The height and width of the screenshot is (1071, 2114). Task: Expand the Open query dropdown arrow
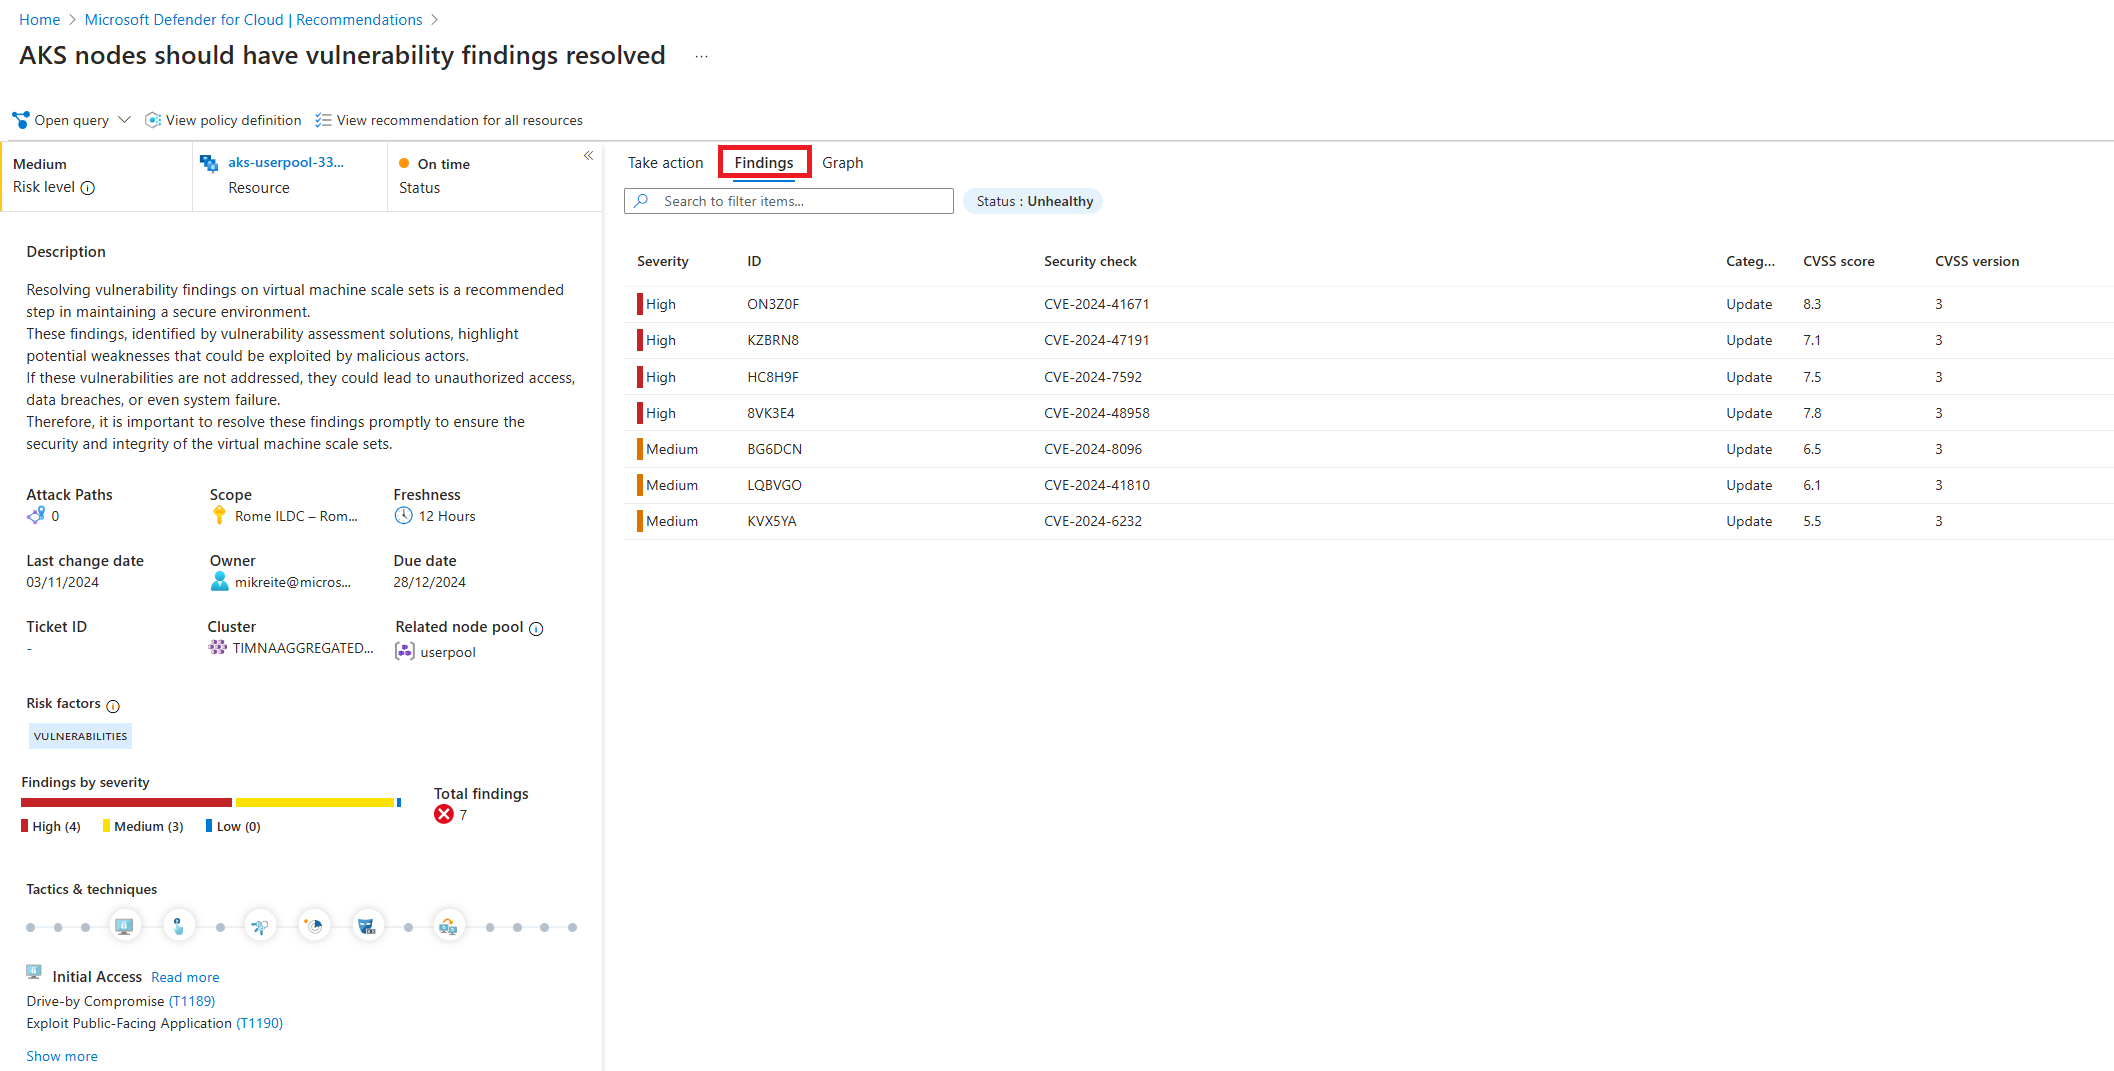pyautogui.click(x=124, y=120)
